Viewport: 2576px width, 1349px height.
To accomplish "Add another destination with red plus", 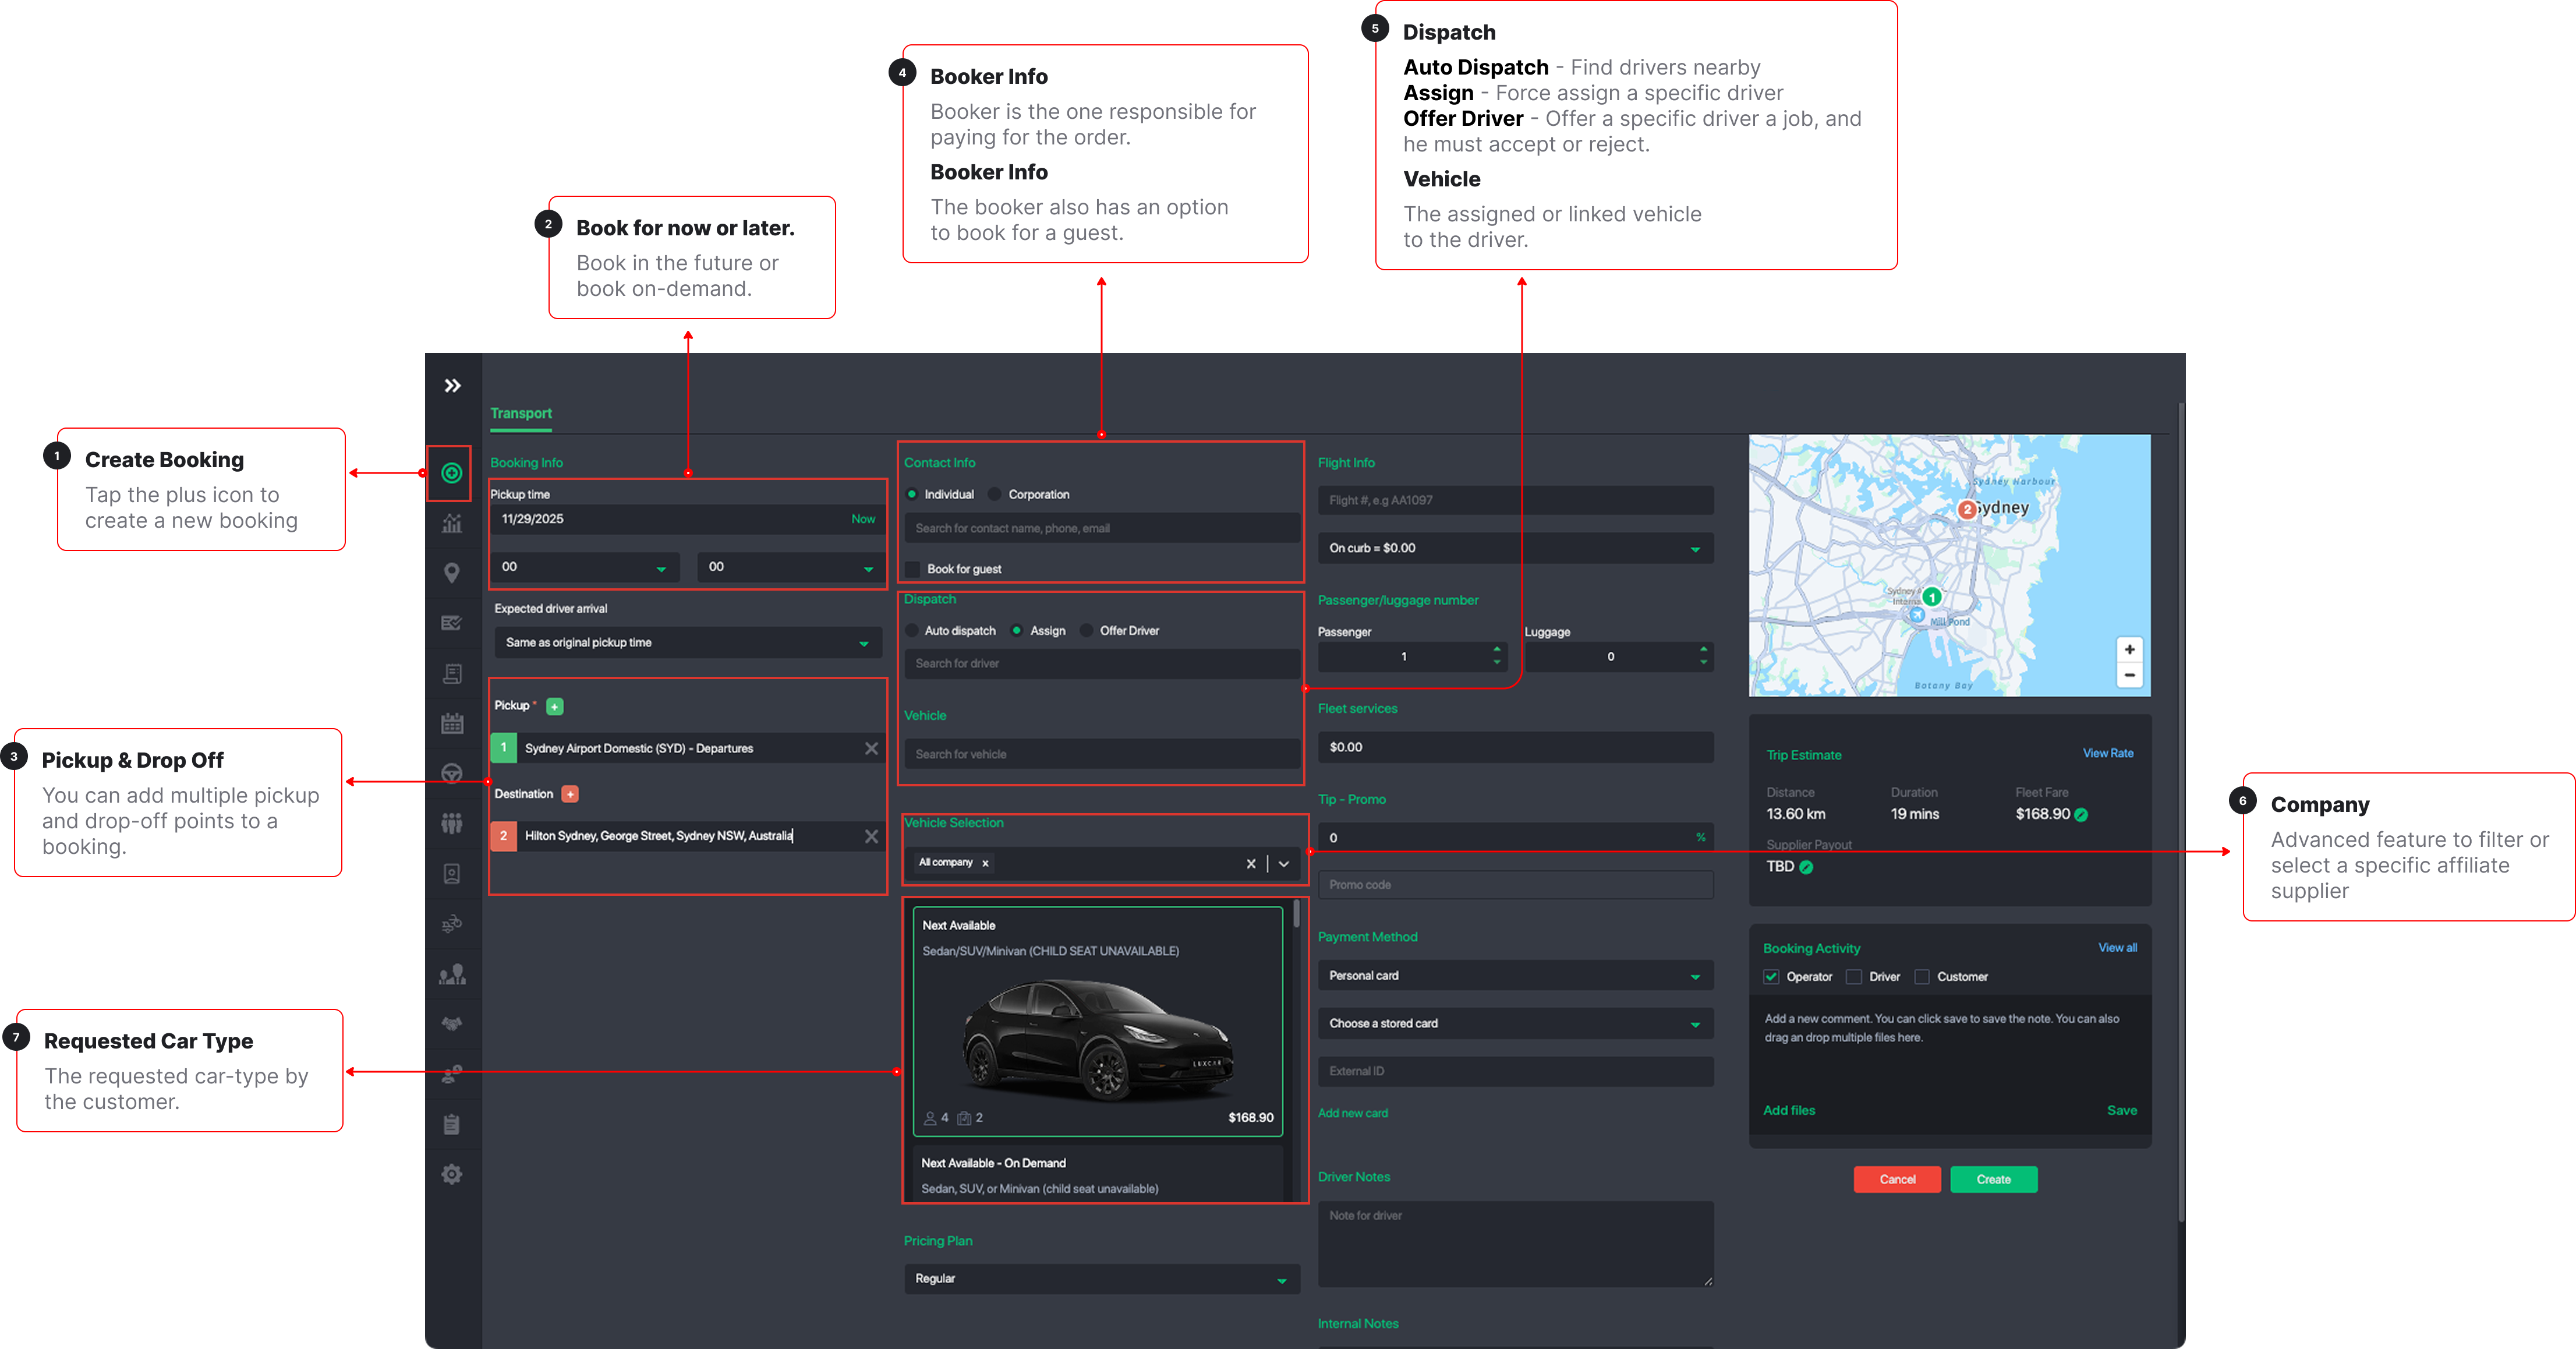I will pyautogui.click(x=570, y=794).
